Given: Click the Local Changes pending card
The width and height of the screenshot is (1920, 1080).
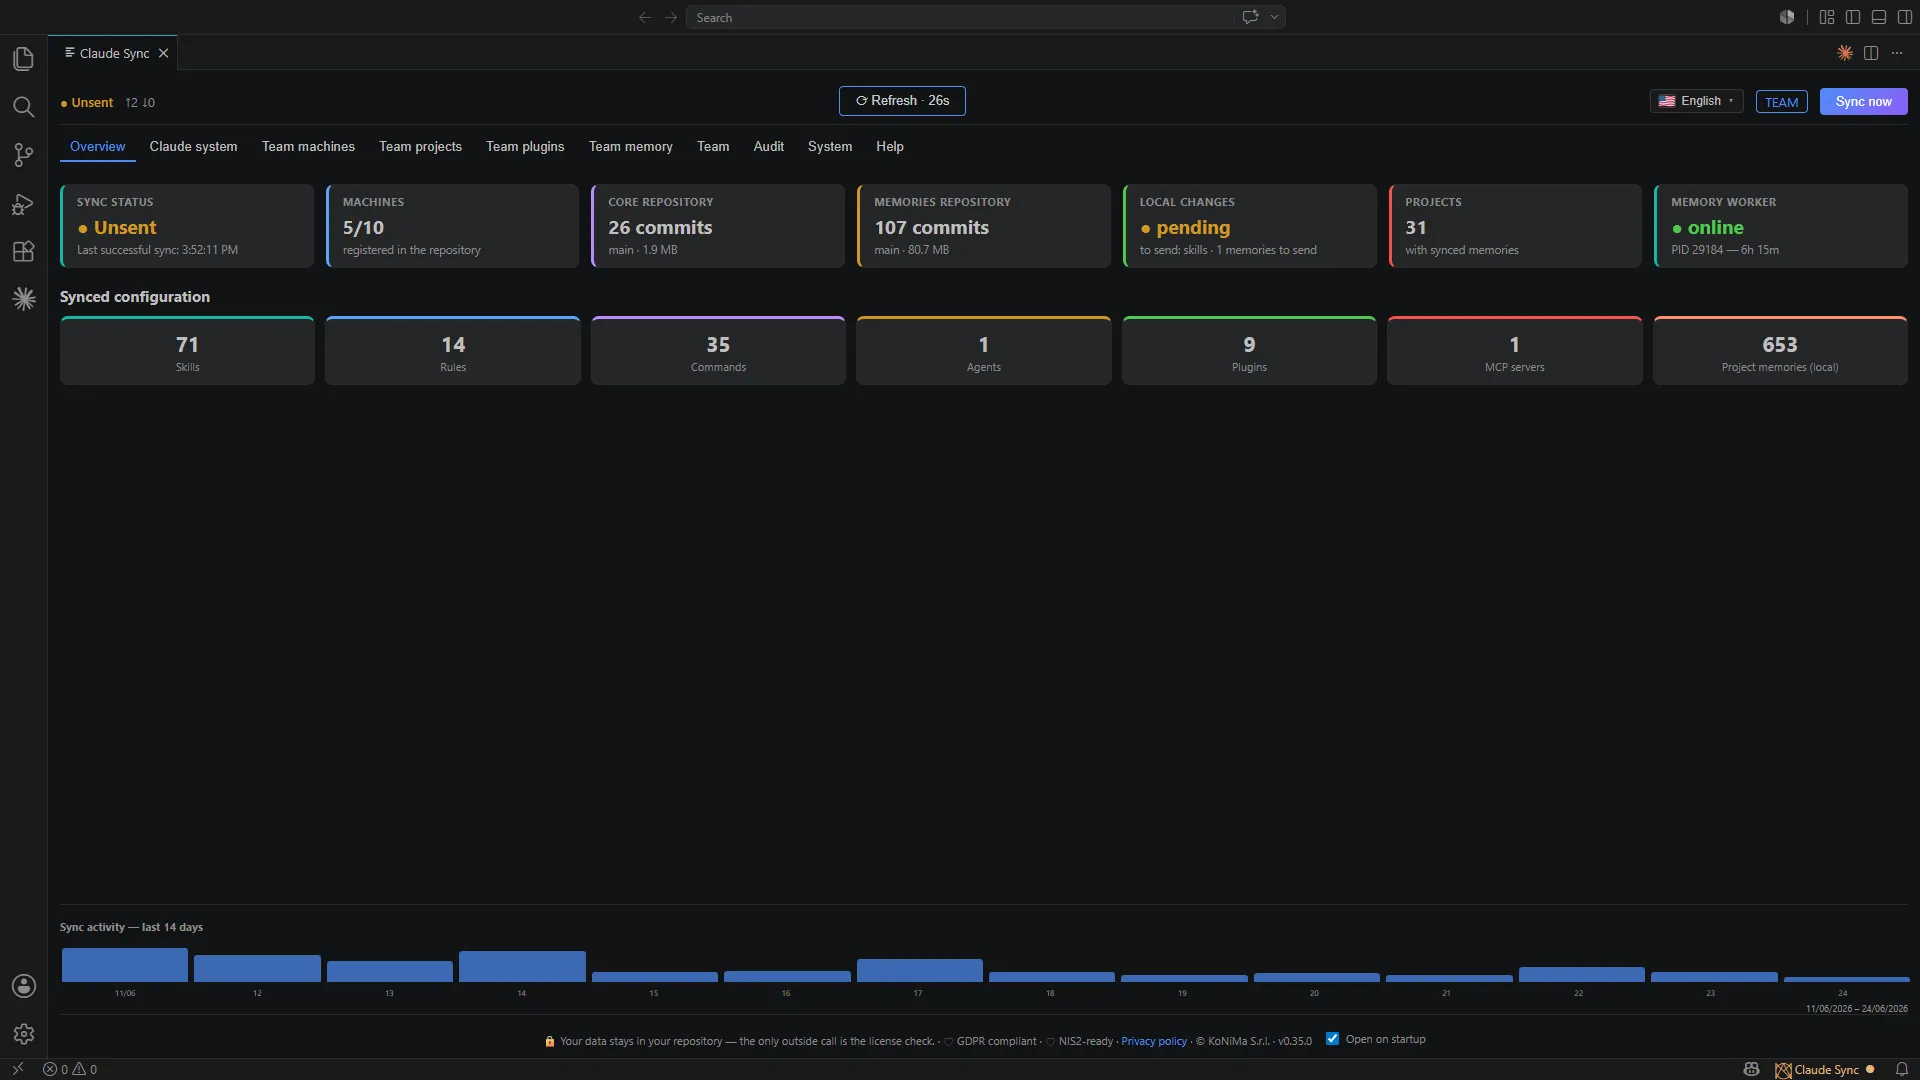Looking at the screenshot, I should click(x=1249, y=226).
